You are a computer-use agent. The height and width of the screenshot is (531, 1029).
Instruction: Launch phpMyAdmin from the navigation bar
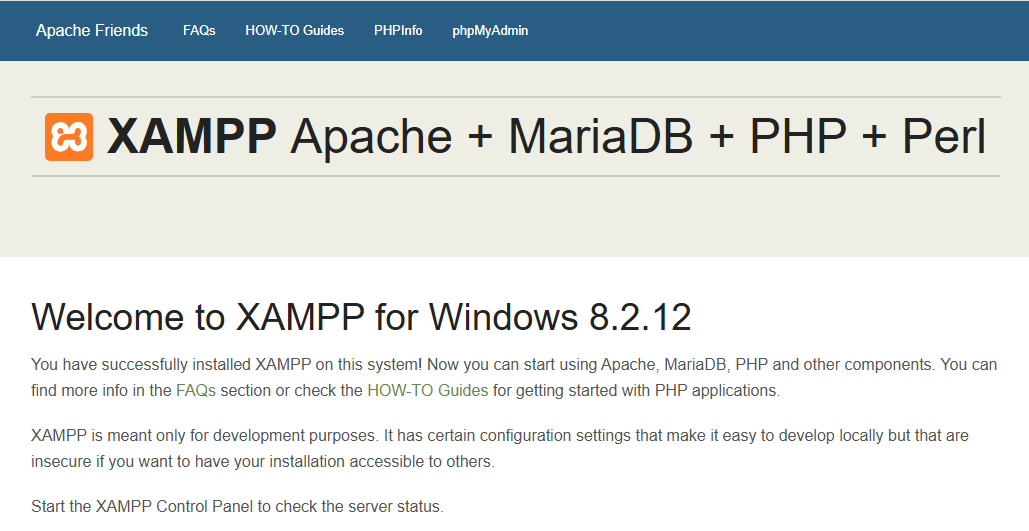(490, 31)
